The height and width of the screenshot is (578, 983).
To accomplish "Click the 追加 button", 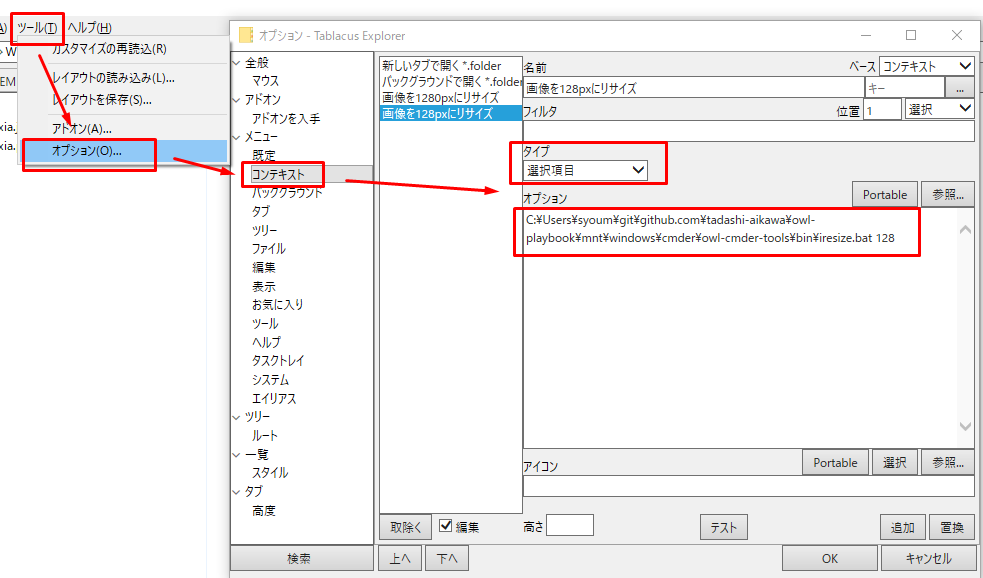I will coord(902,527).
